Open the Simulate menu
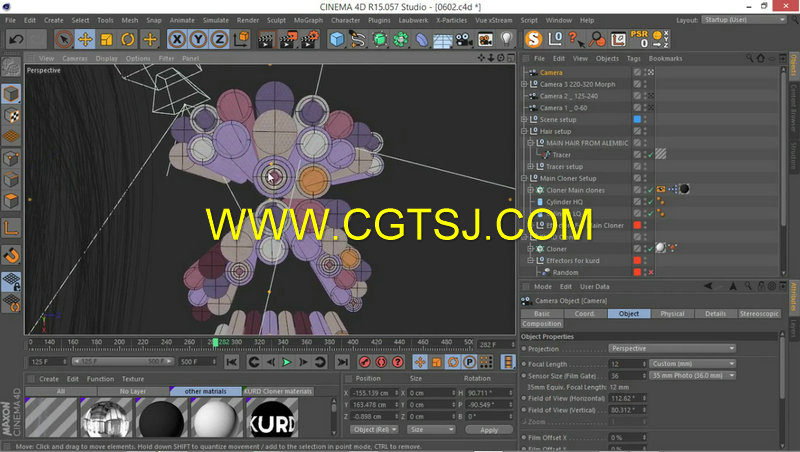The height and width of the screenshot is (452, 800). (x=216, y=20)
